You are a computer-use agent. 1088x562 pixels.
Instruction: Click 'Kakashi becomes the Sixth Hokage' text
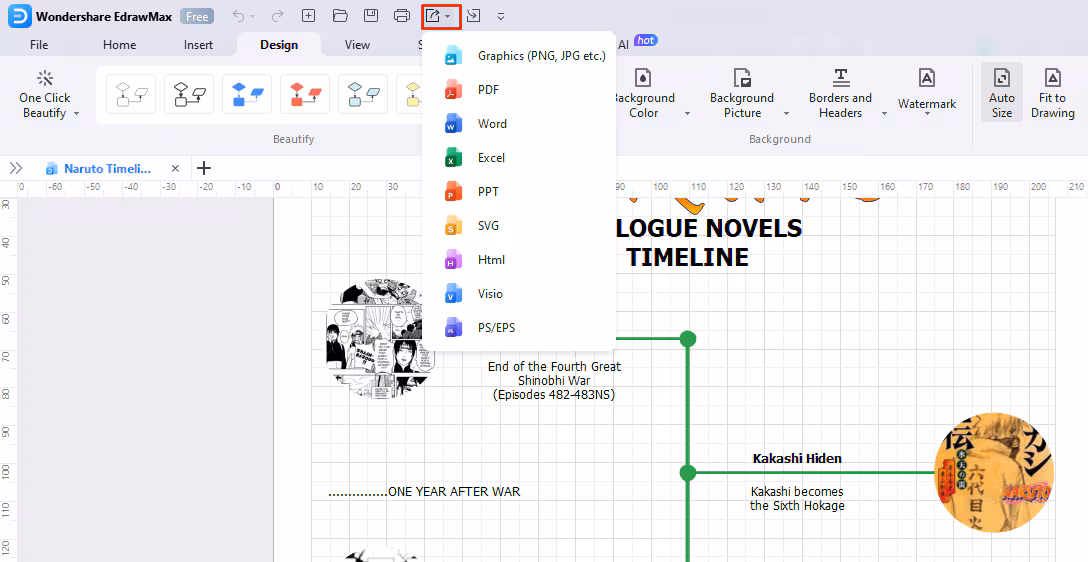point(797,499)
